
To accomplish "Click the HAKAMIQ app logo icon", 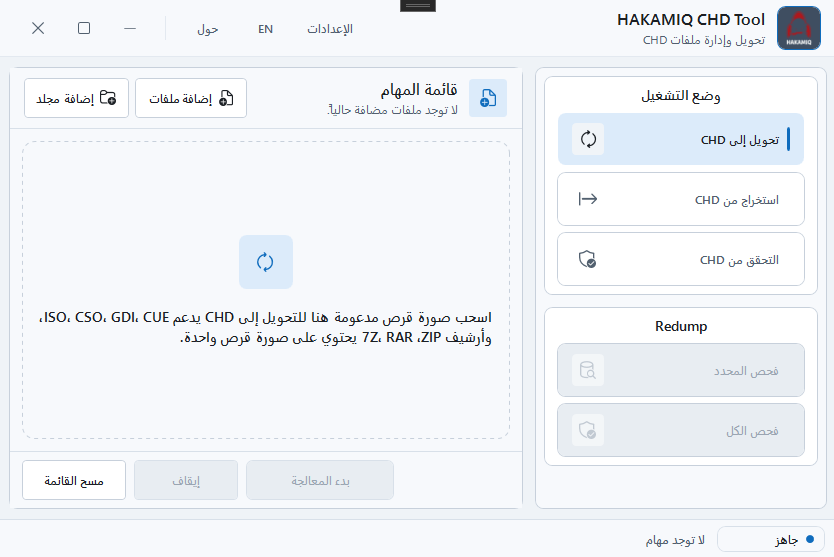I will pyautogui.click(x=798, y=28).
